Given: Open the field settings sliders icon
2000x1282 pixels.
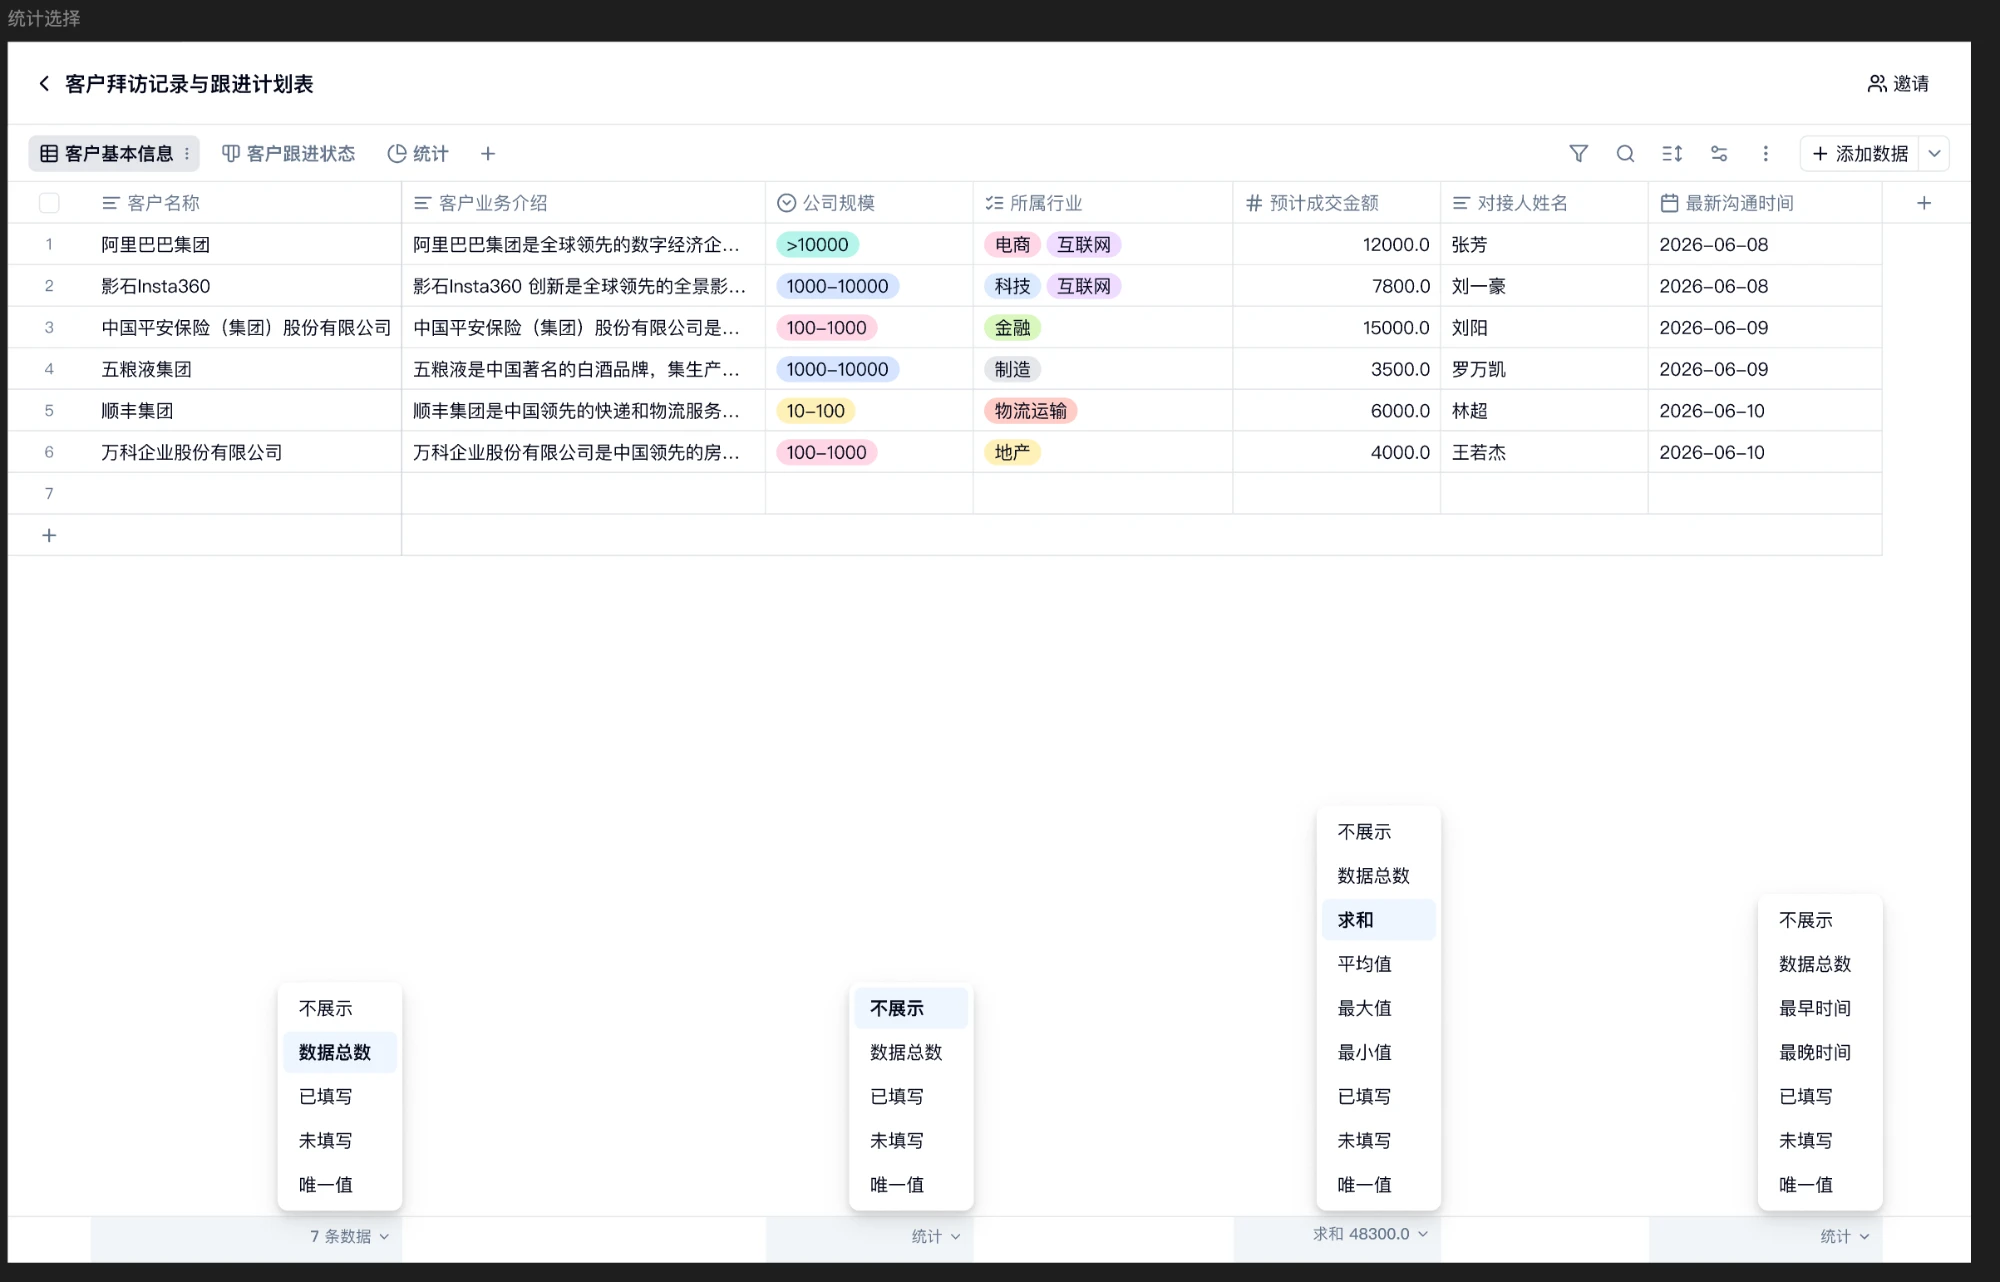Looking at the screenshot, I should click(x=1719, y=153).
